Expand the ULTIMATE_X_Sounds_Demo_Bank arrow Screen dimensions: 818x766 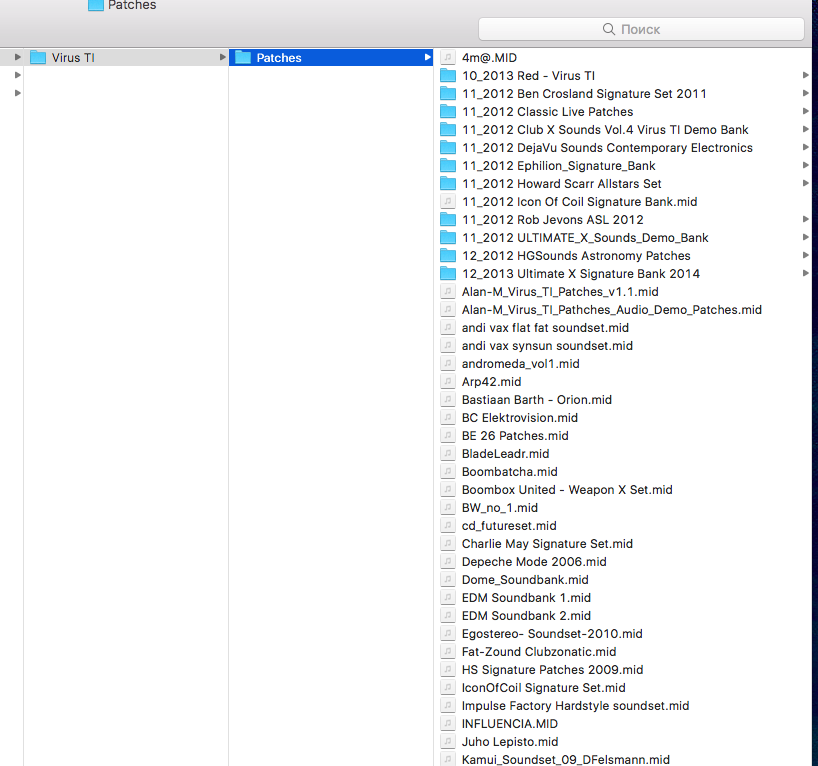click(x=805, y=237)
